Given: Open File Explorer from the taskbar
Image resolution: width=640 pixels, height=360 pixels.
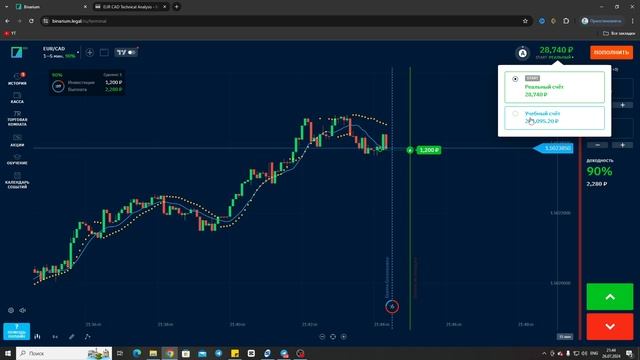Looking at the screenshot, I should [x=153, y=353].
